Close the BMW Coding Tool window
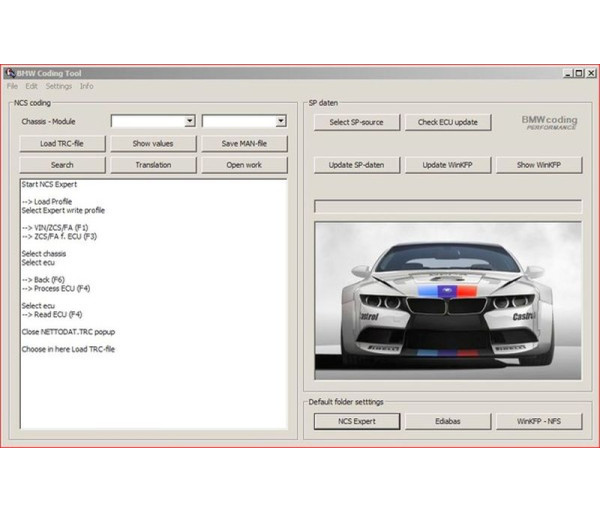 (589, 73)
